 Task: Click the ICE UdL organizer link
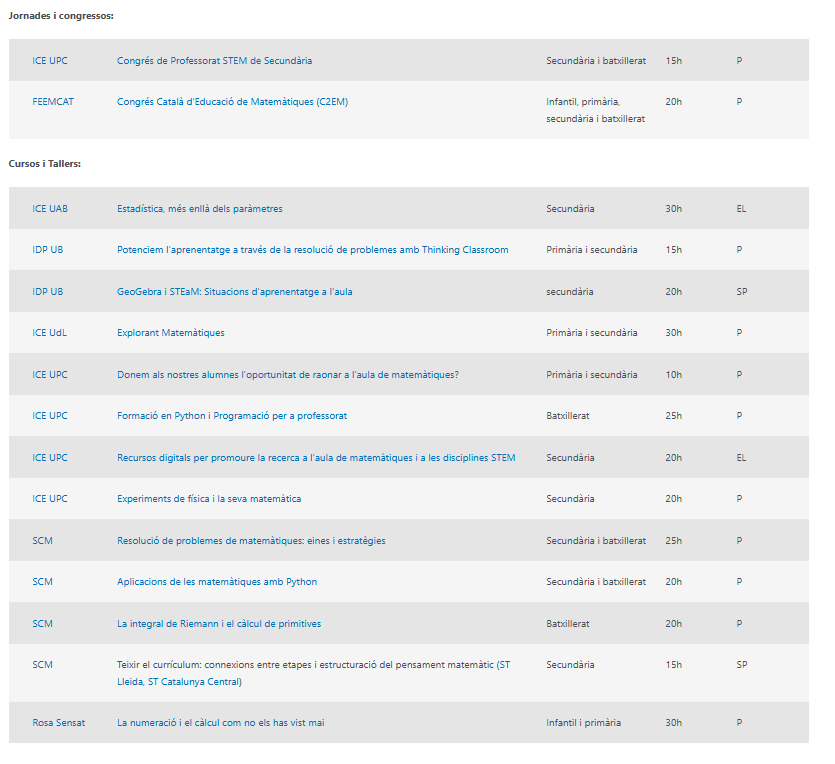tap(49, 333)
